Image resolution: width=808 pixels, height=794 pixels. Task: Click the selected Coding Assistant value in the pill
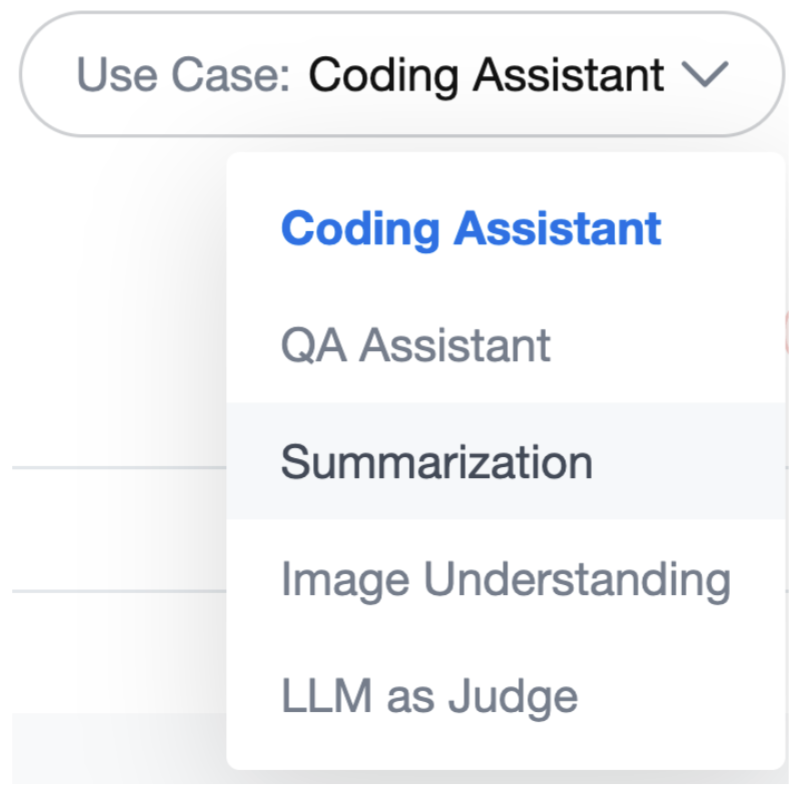pyautogui.click(x=486, y=75)
